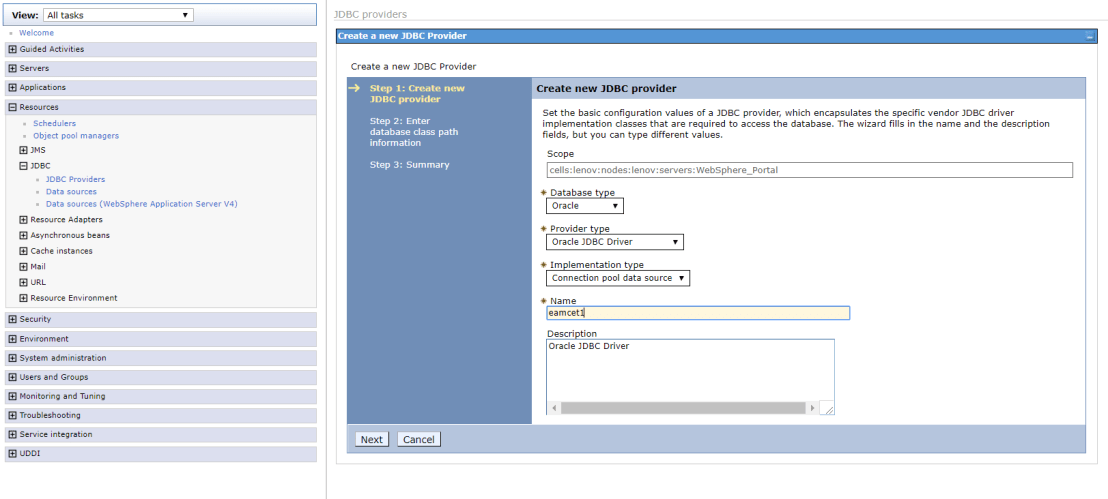Minimize the Create a new JDBC Provider panel

1089,36
